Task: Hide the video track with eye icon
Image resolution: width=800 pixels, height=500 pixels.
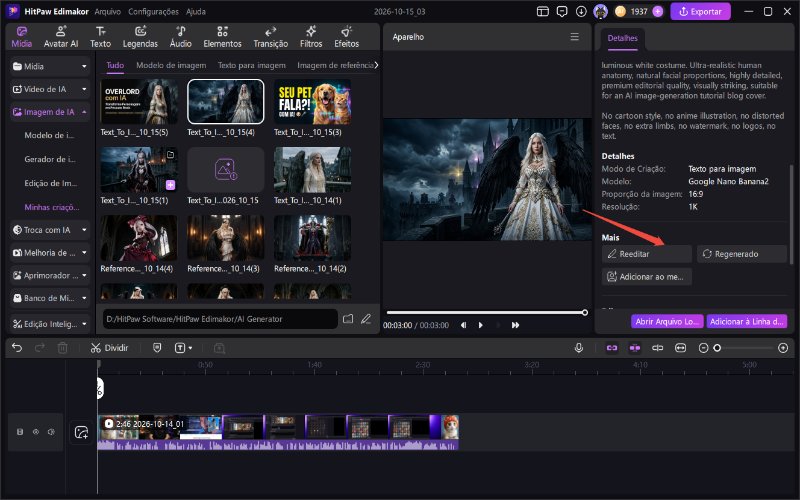Action: (36, 432)
